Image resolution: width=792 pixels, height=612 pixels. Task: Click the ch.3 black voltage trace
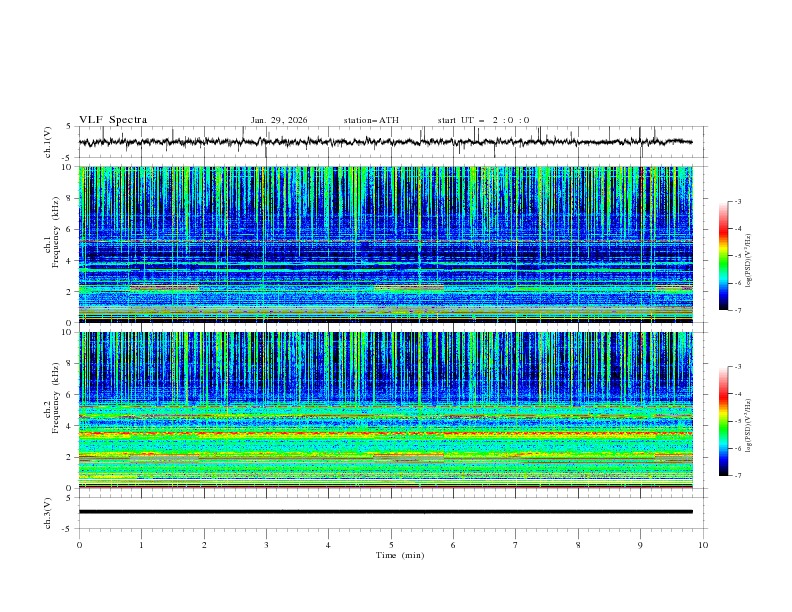tap(385, 512)
